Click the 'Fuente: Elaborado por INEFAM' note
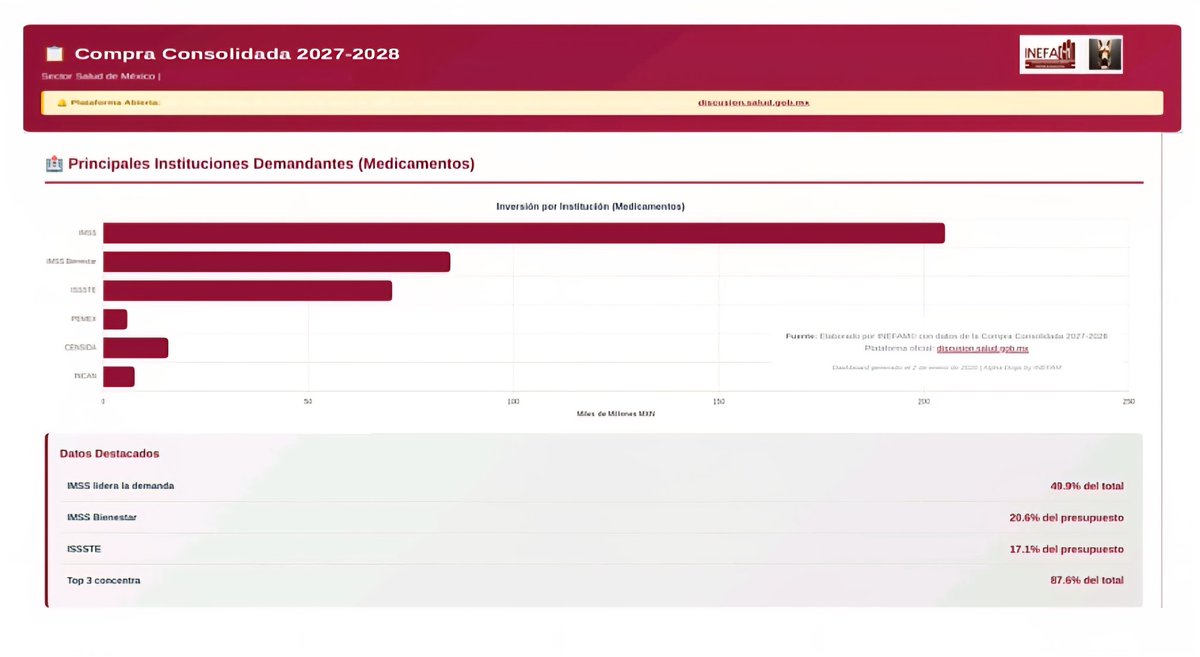Screen dimensions: 1200x657 (x=946, y=336)
